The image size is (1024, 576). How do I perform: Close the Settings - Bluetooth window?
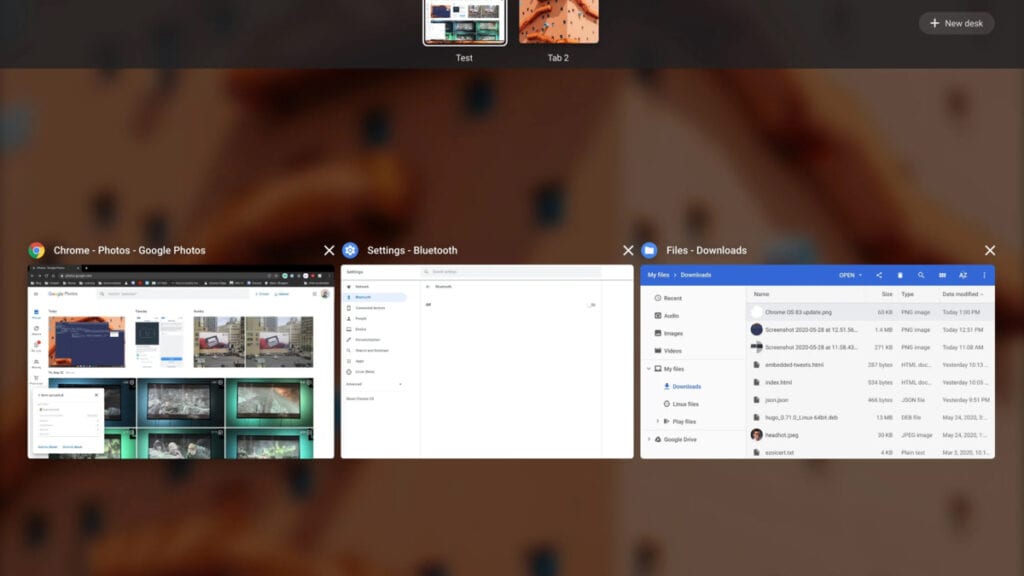tap(628, 250)
